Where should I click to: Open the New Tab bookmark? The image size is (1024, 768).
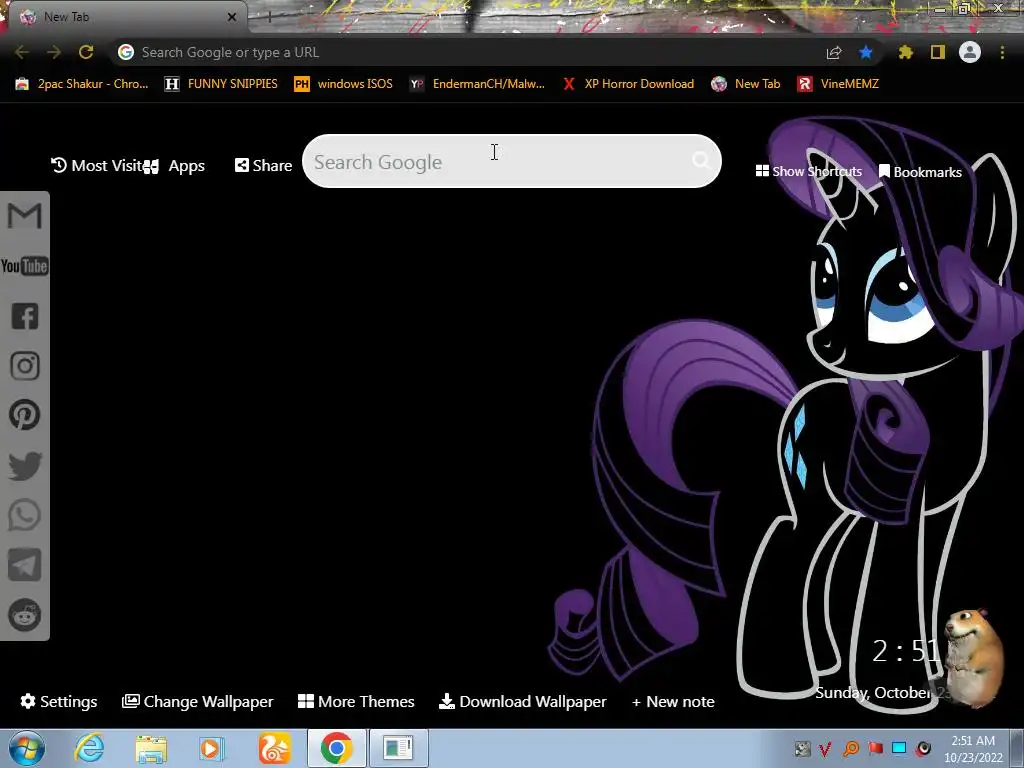746,84
